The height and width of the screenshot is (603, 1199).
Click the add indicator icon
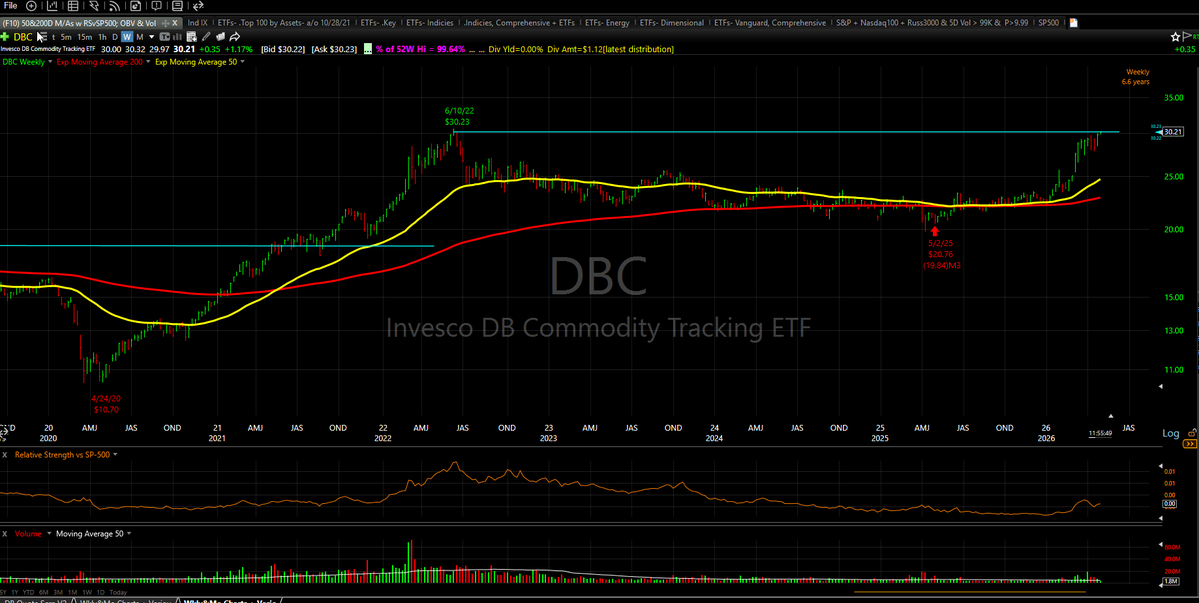tap(191, 37)
